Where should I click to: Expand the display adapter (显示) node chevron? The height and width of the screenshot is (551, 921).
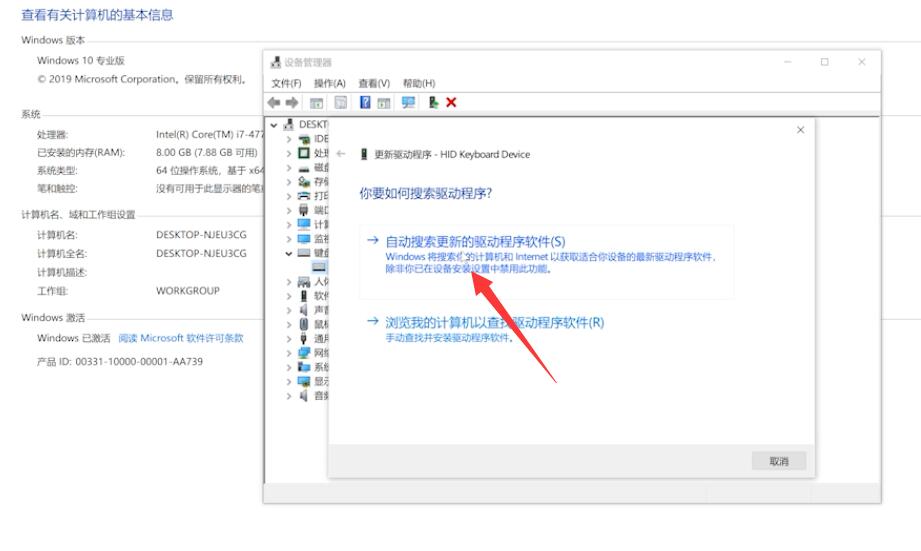coord(288,381)
